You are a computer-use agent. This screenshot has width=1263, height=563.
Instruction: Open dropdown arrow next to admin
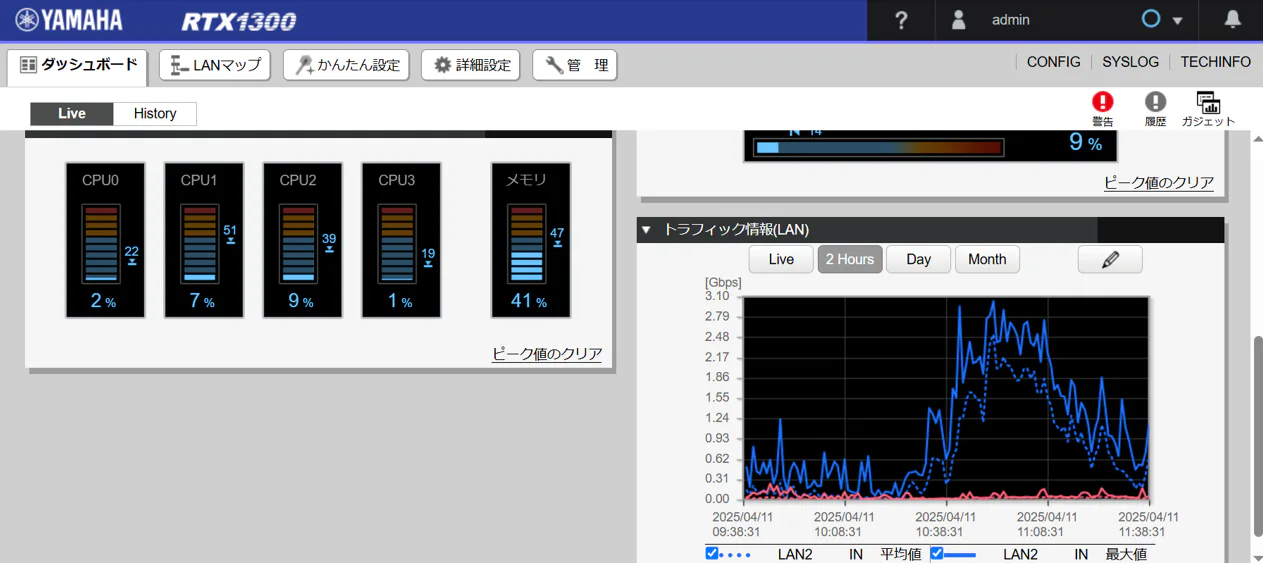tap(1177, 21)
